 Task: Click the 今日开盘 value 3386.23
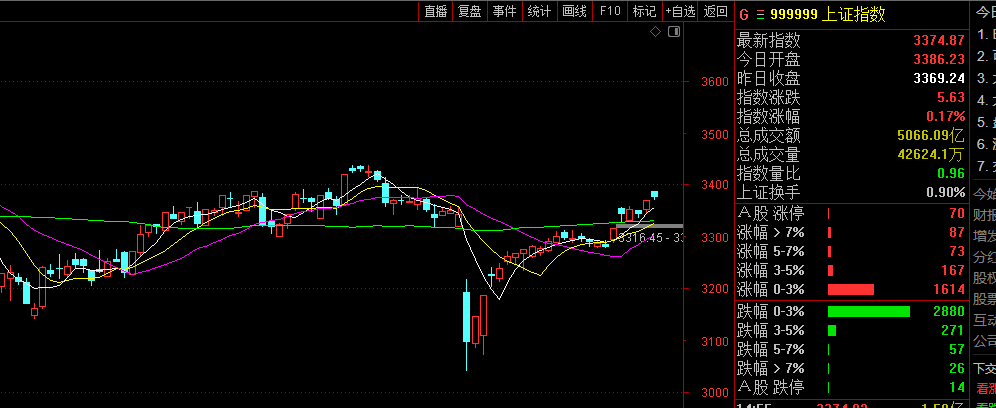point(939,60)
